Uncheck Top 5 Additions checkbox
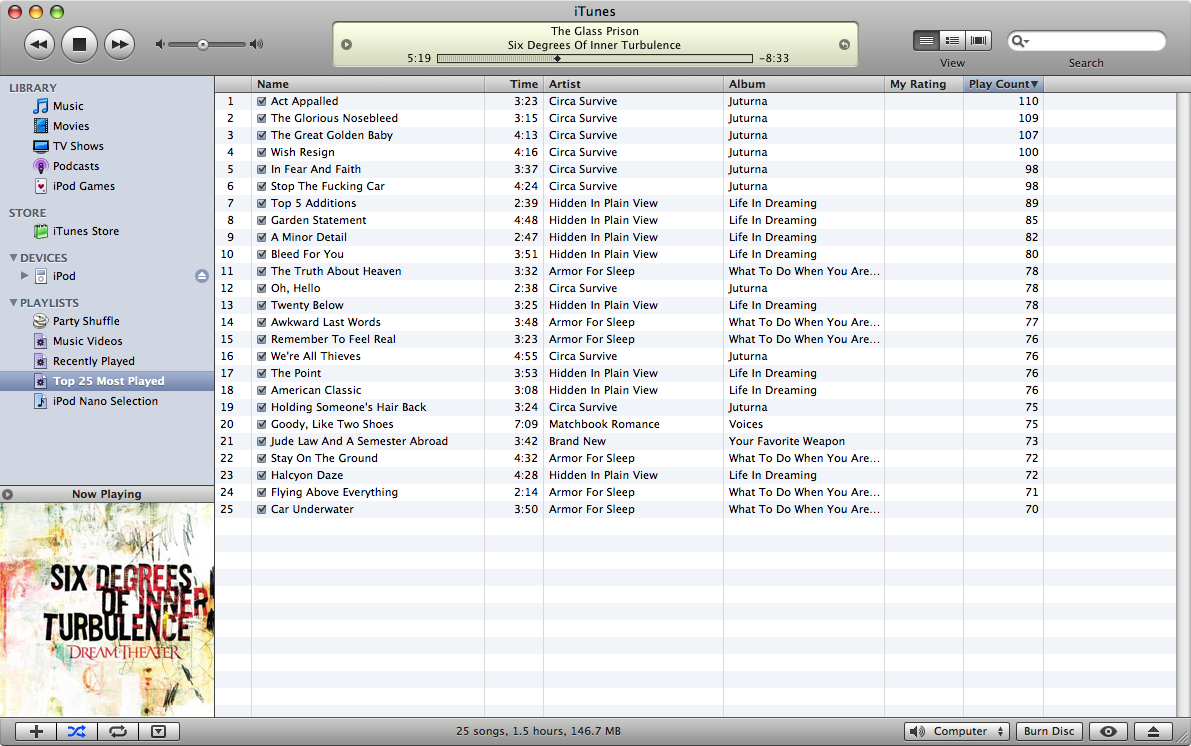 pyautogui.click(x=261, y=203)
